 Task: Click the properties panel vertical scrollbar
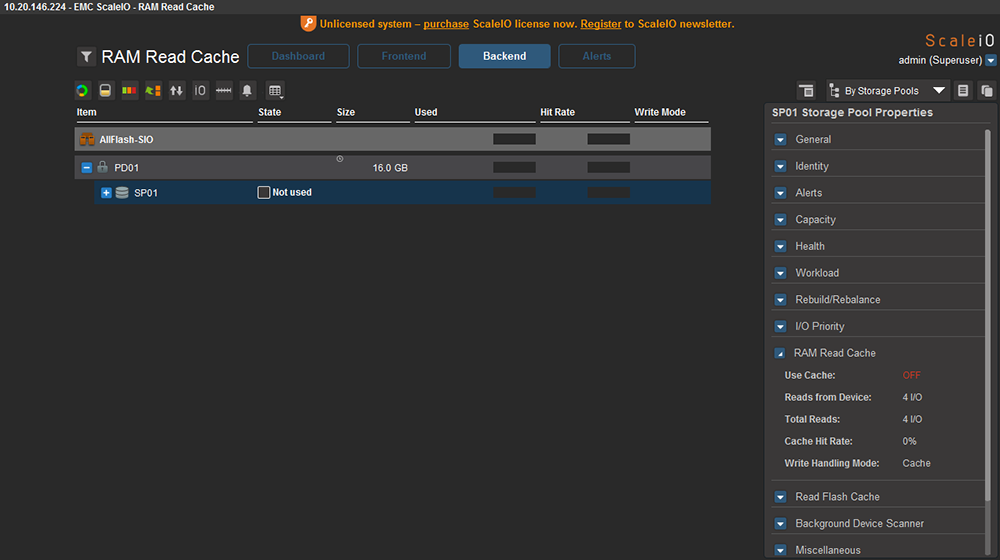click(988, 316)
